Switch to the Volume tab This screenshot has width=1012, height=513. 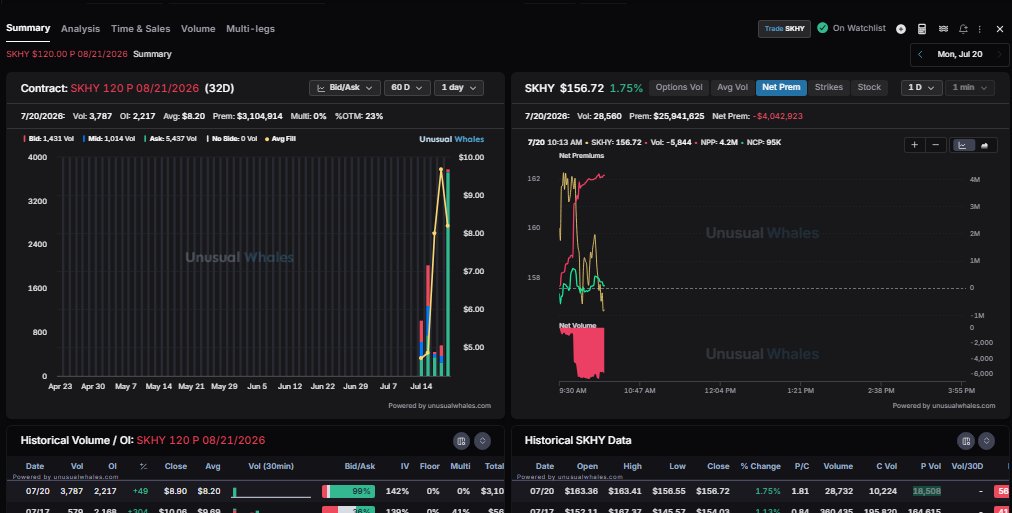click(198, 29)
